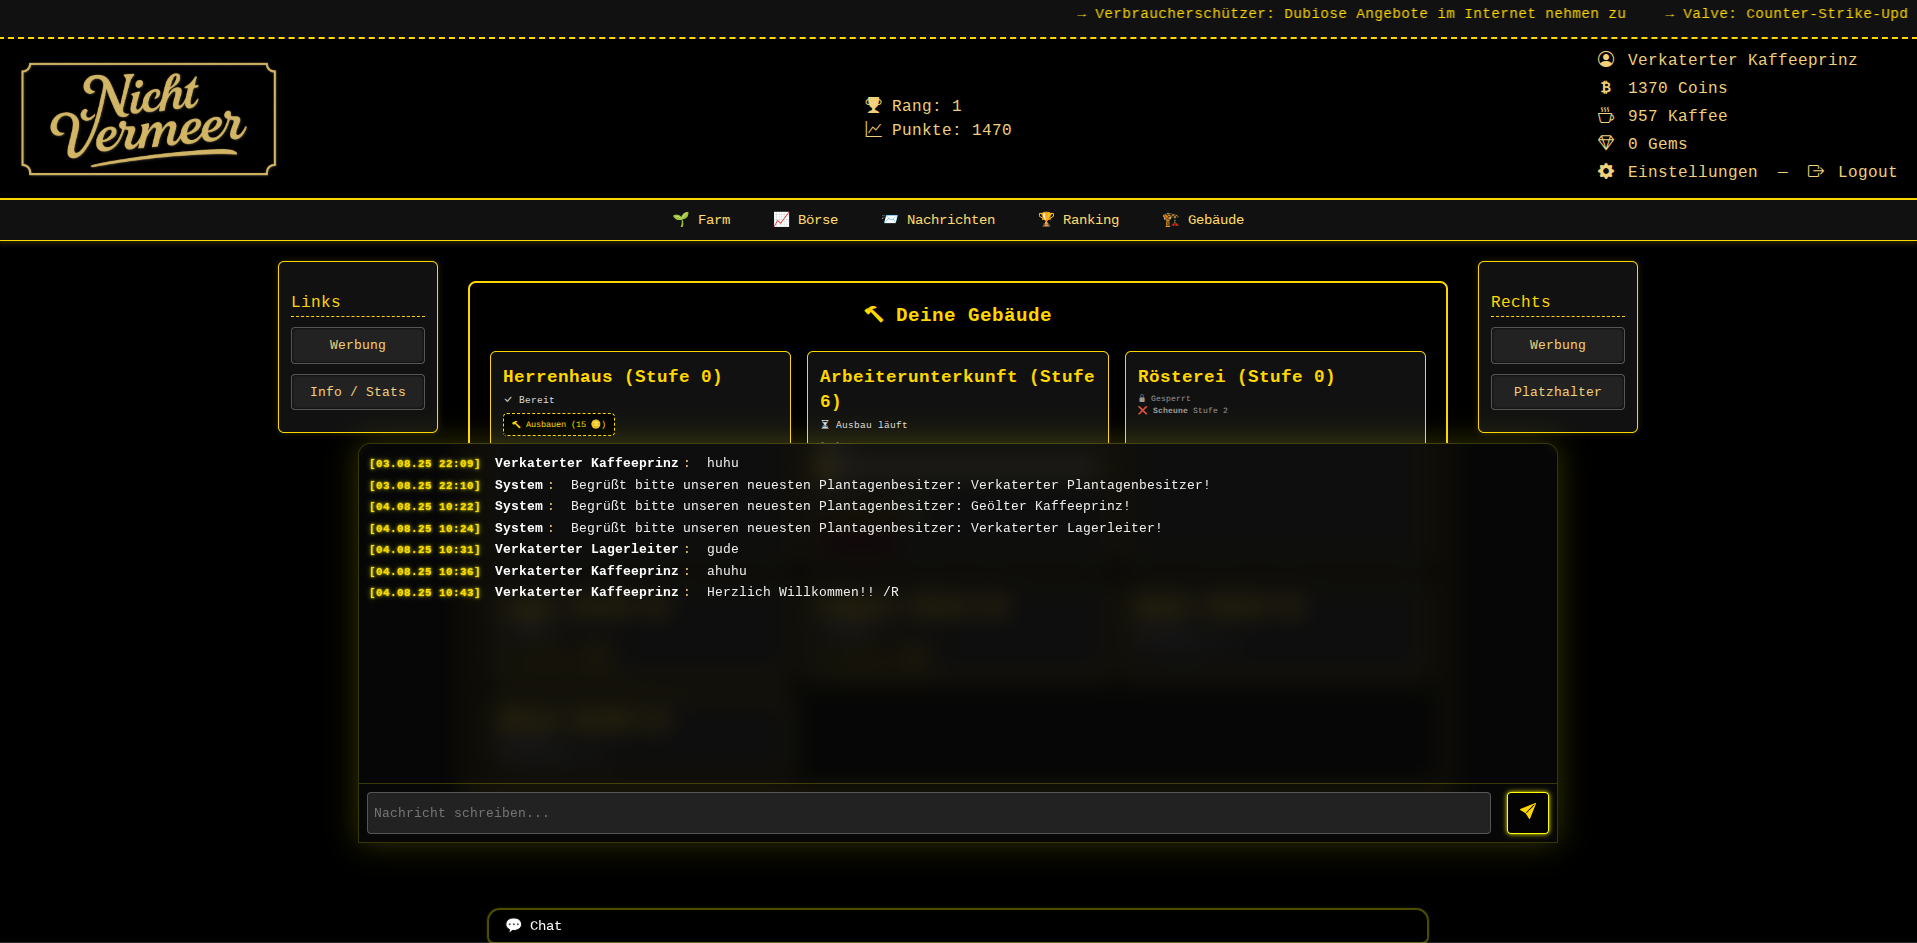Start Ausbauen for the Herrenhaus
The height and width of the screenshot is (943, 1917).
(x=558, y=424)
